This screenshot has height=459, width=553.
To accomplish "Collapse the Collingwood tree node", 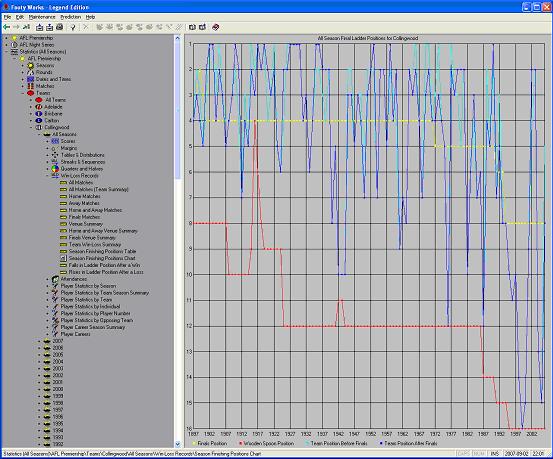I will pos(31,127).
